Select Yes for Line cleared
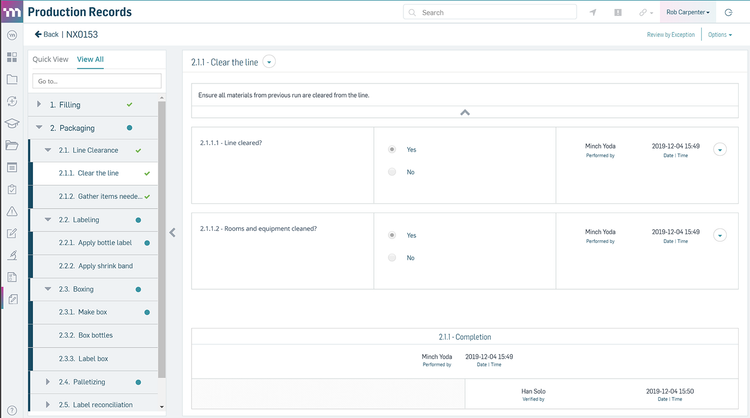Viewport: 750px width, 418px height. click(x=391, y=149)
